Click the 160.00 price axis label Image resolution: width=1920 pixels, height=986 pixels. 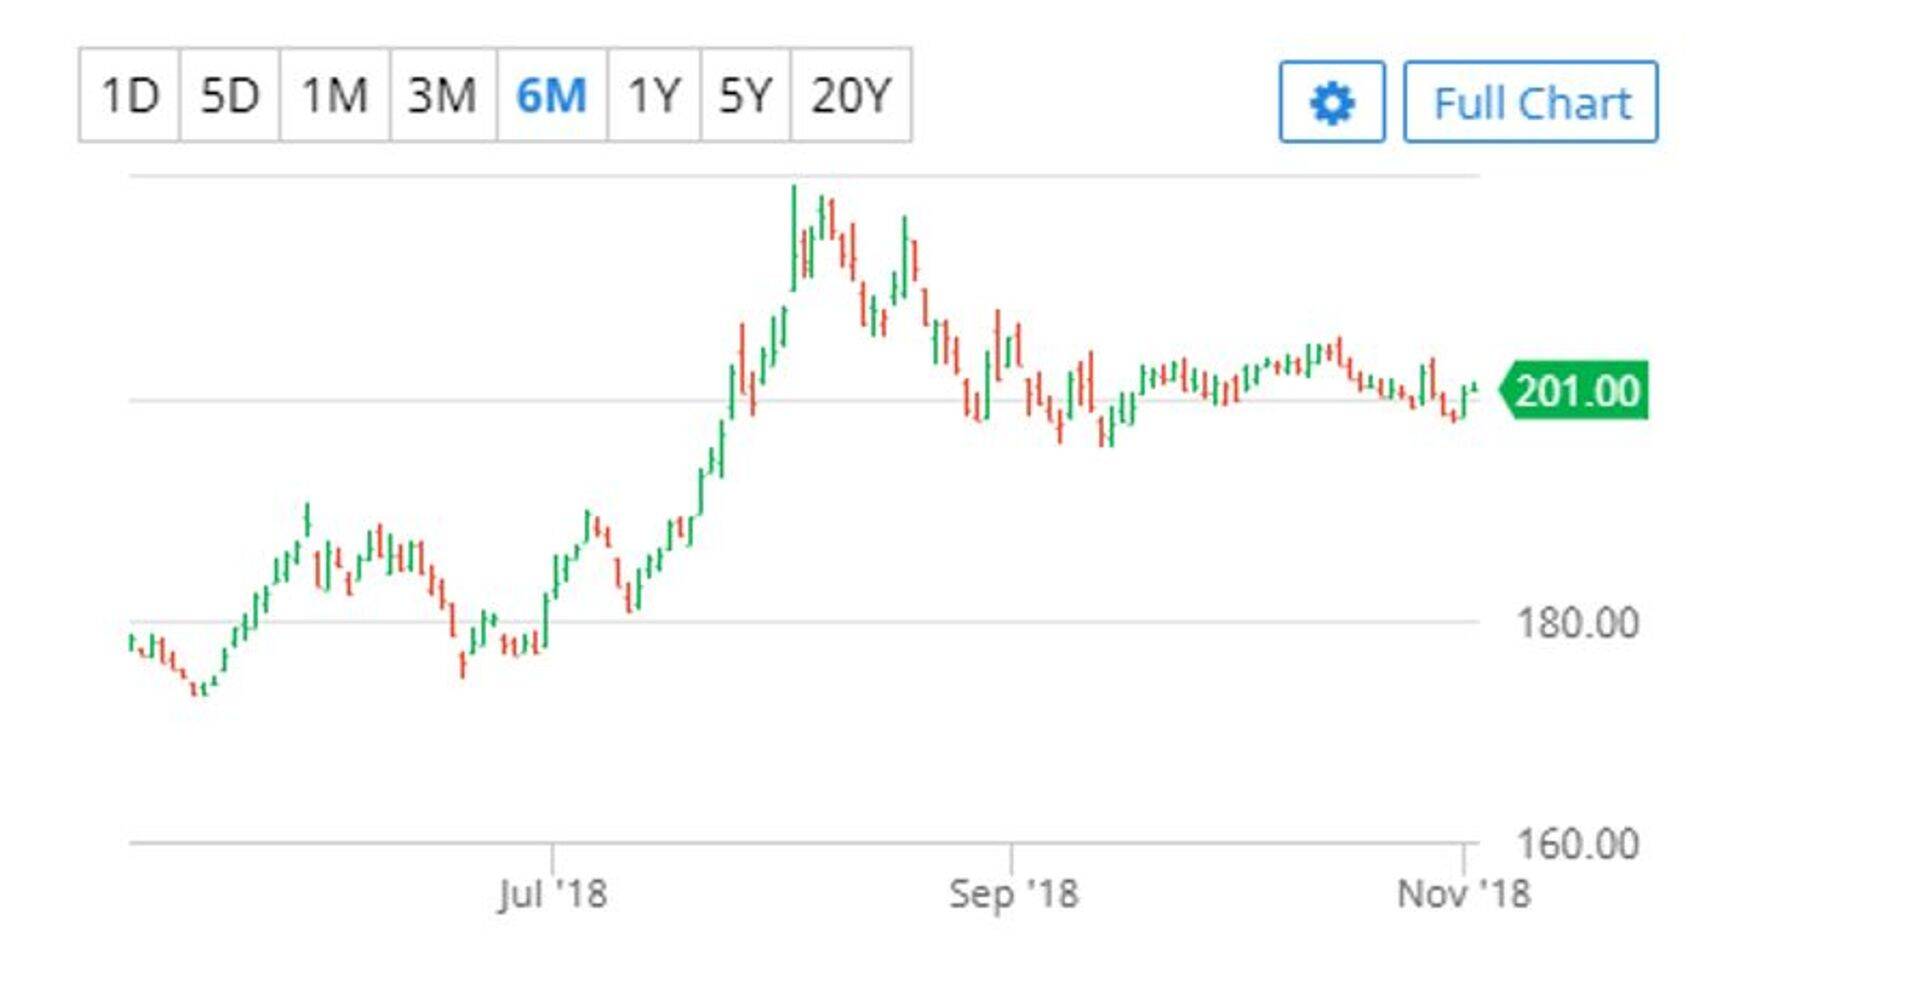1577,844
